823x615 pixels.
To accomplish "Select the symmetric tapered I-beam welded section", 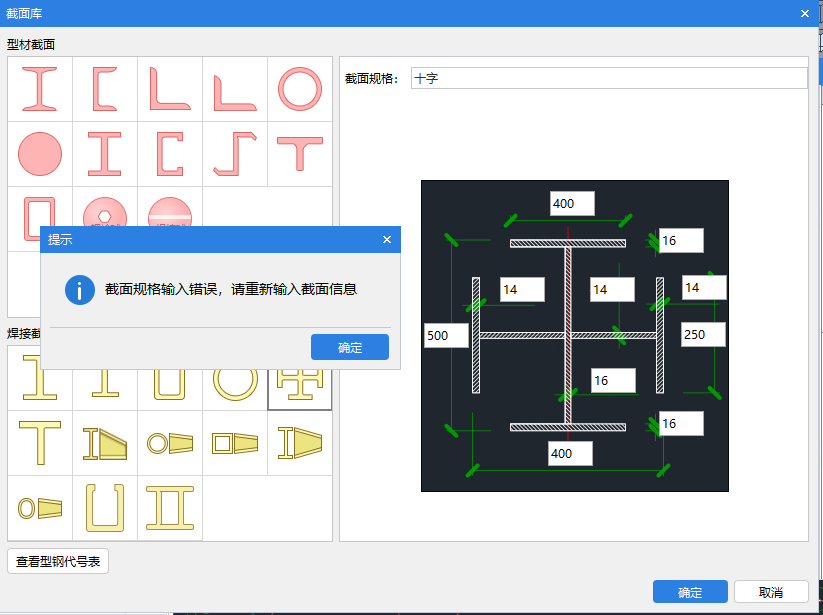I will click(x=300, y=443).
